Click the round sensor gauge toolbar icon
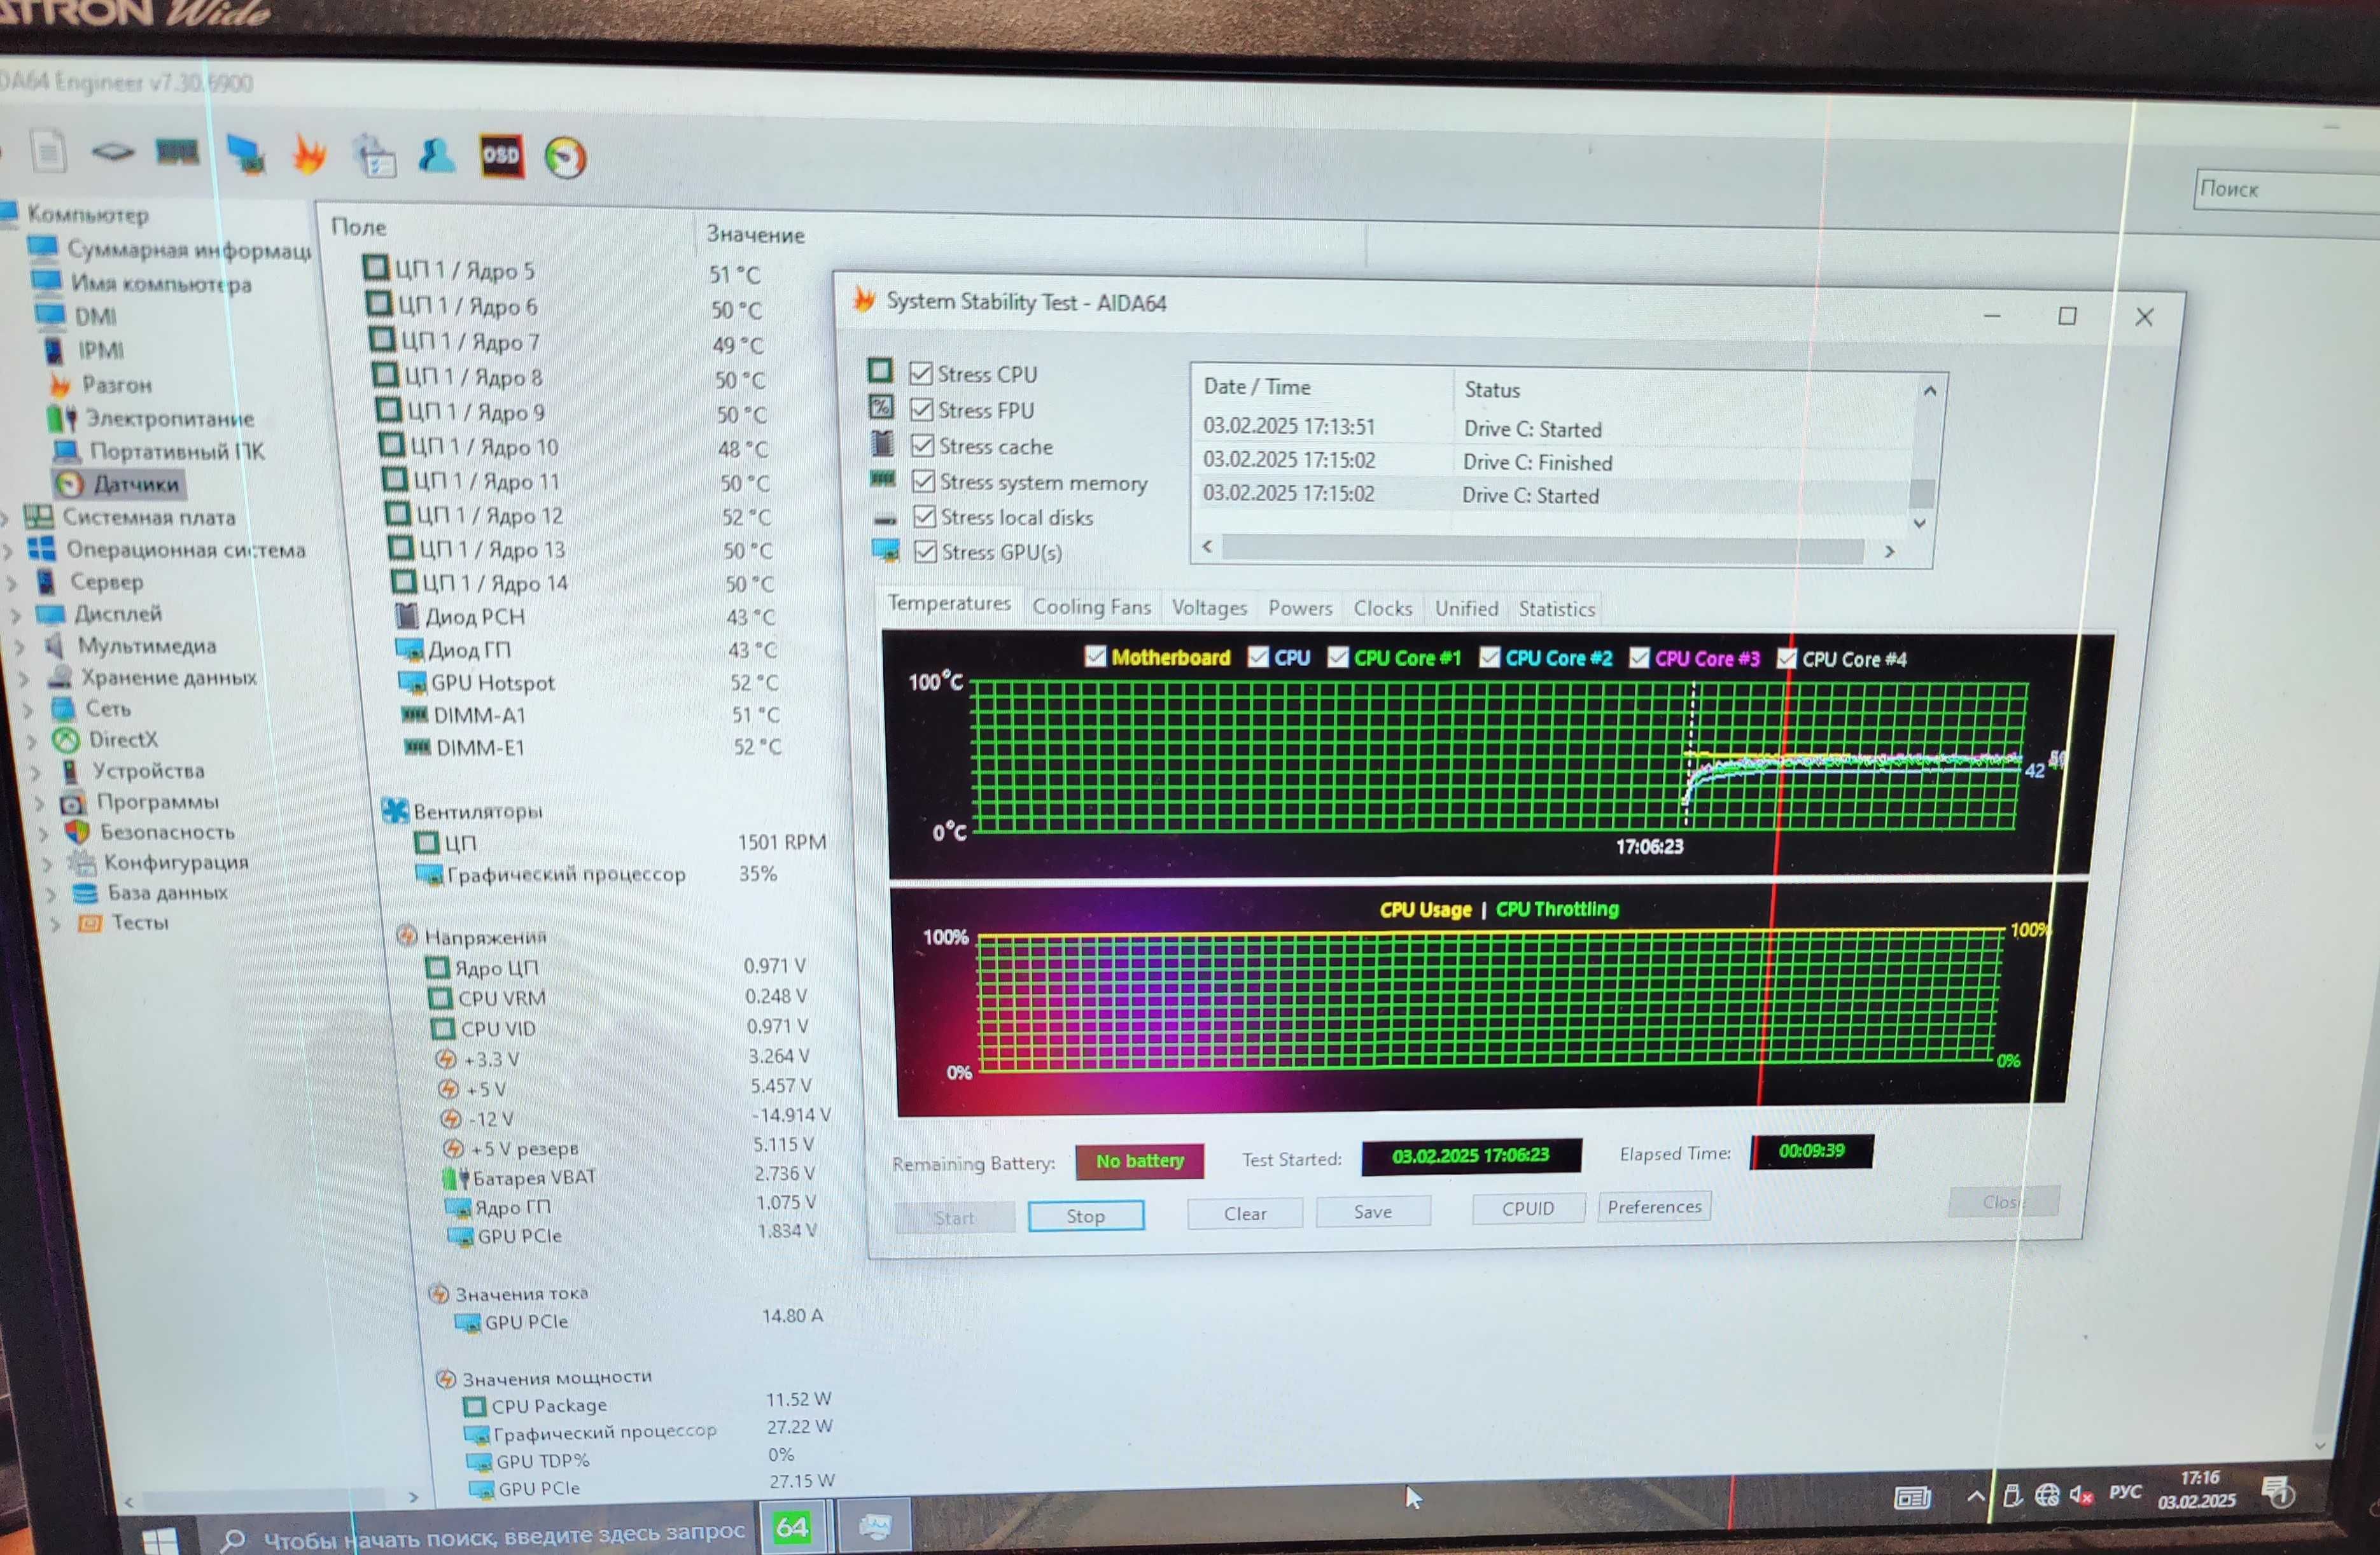Image resolution: width=2380 pixels, height=1555 pixels. [565, 158]
